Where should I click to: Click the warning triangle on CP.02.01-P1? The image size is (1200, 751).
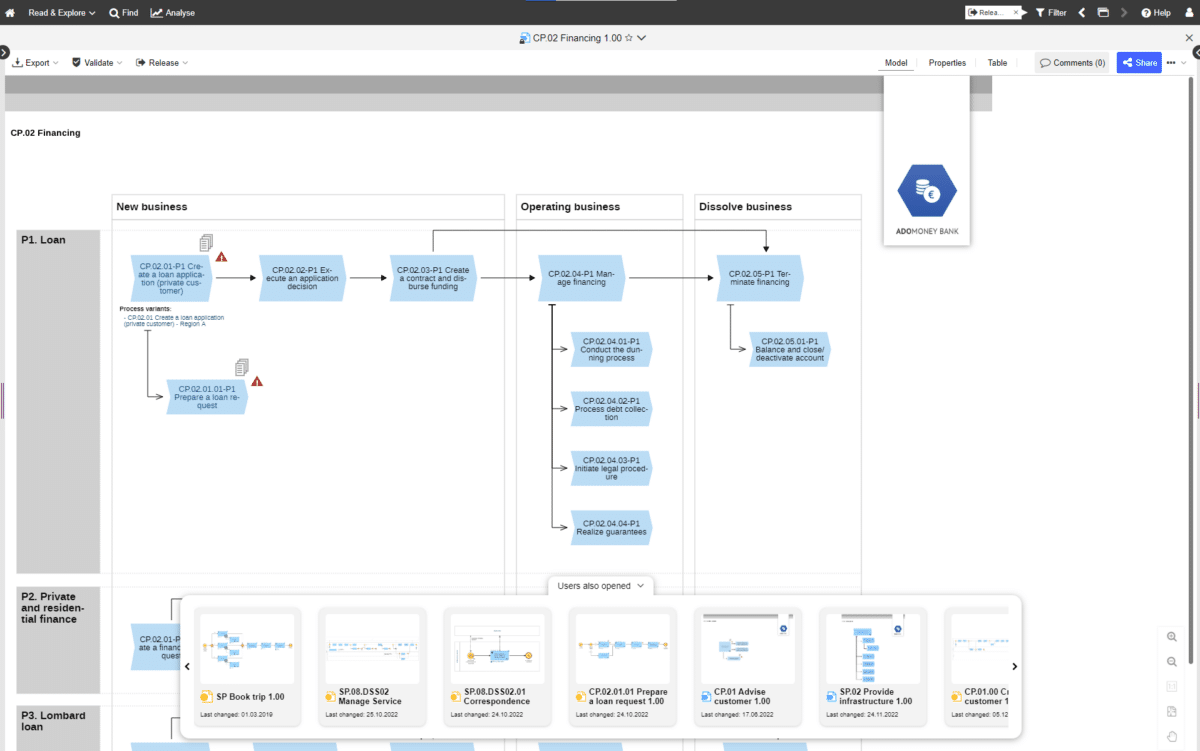coord(221,255)
